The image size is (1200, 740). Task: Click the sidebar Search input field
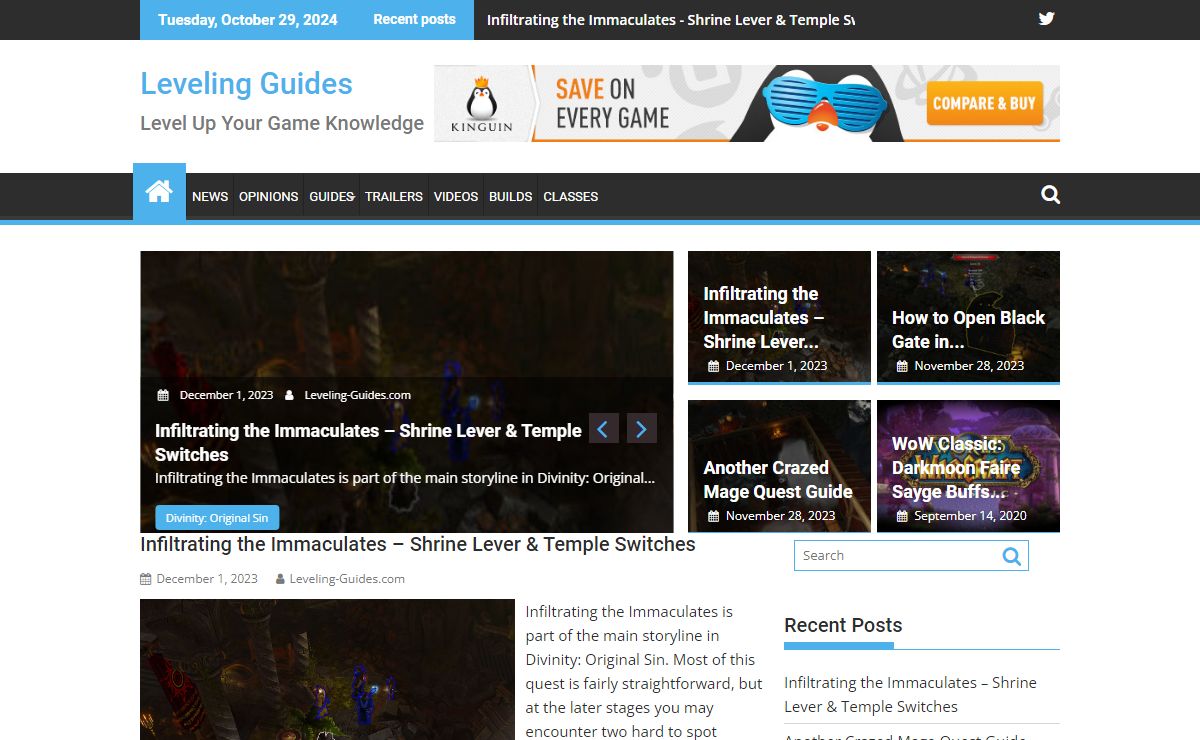897,556
